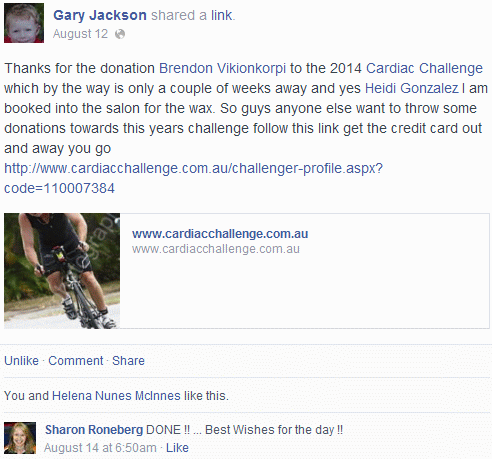Open Sharon Roneberg's avatar picture
This screenshot has height=459, width=492.
coord(20,438)
